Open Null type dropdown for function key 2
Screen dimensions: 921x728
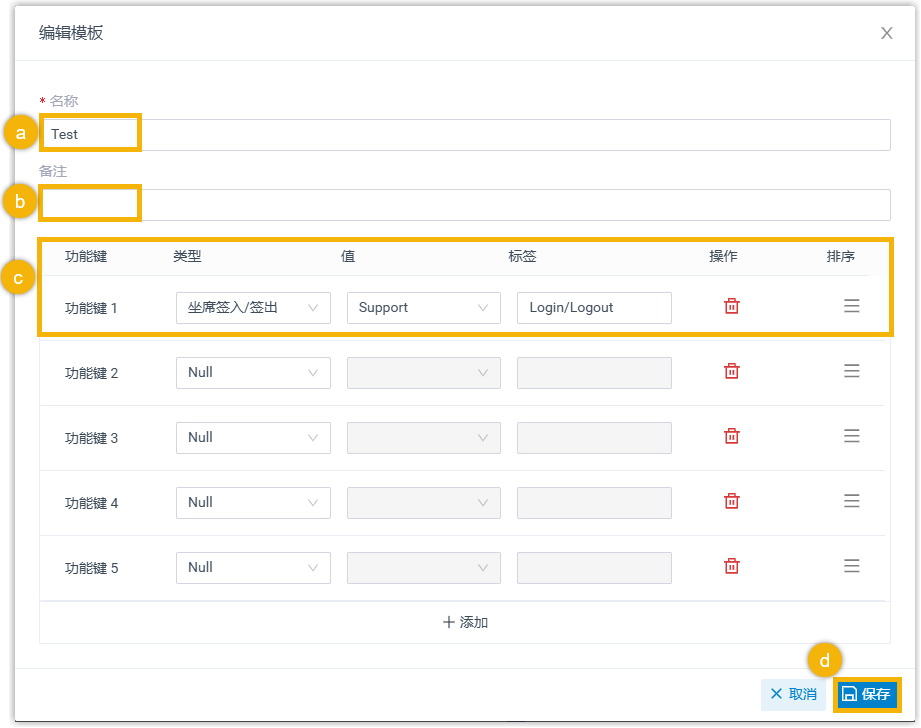253,373
